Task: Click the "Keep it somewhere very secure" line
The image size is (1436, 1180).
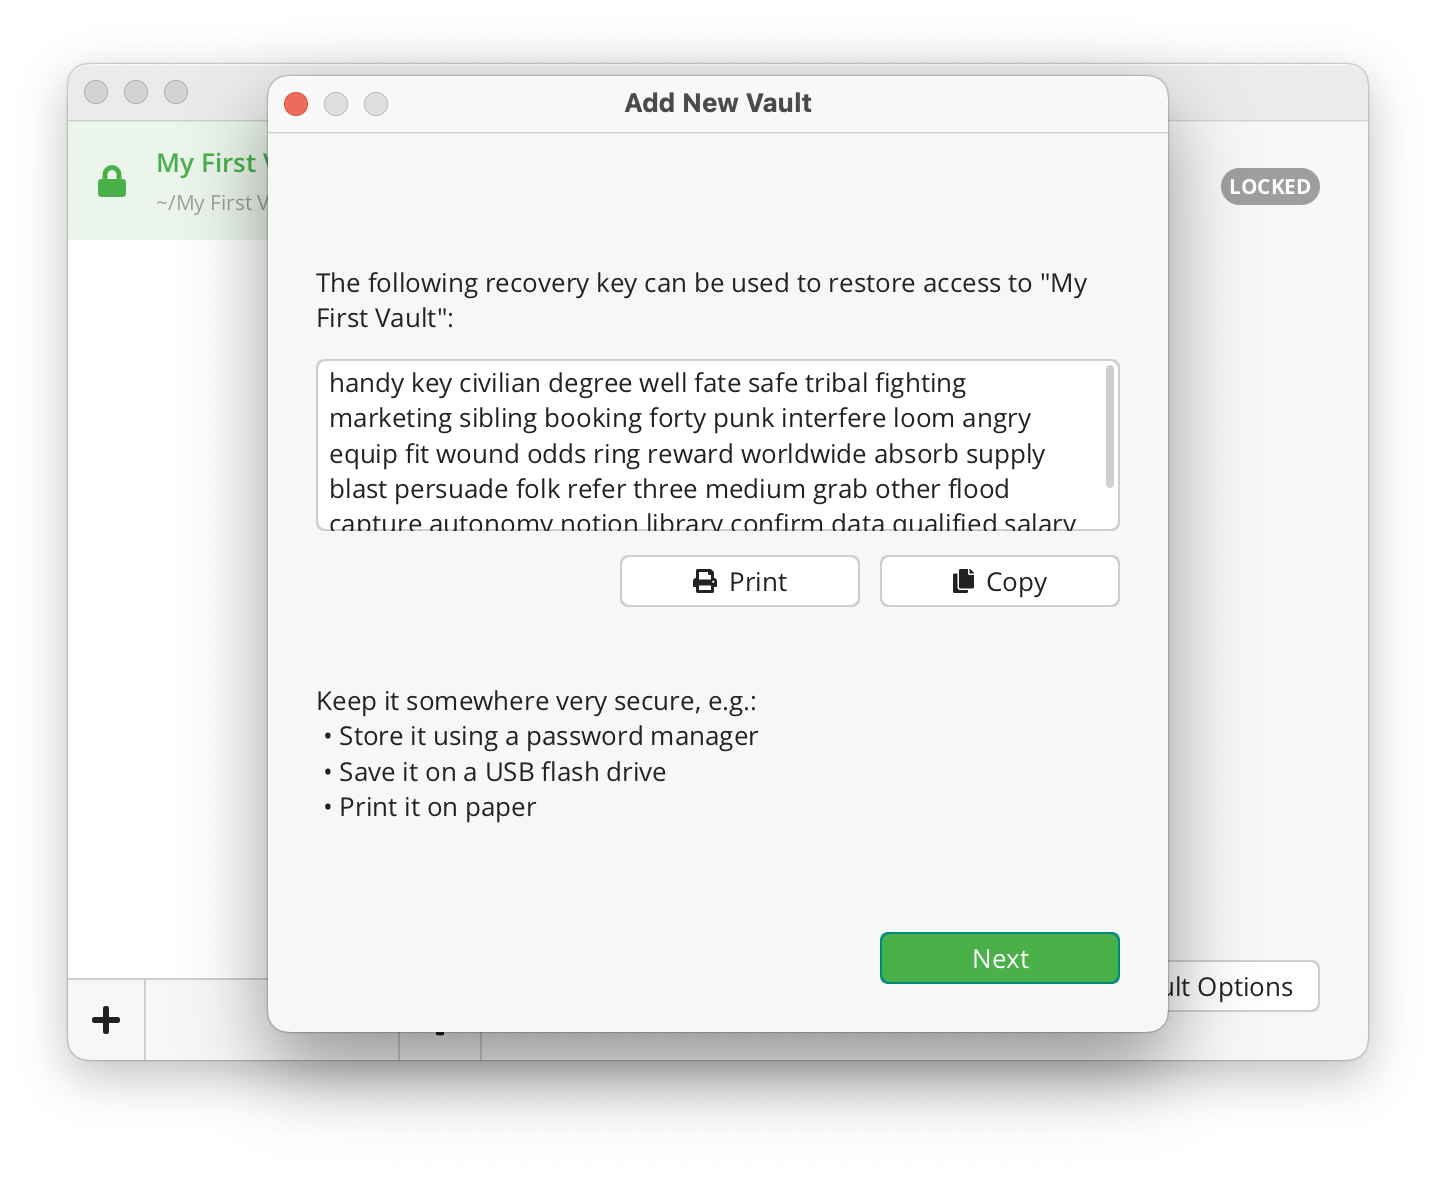Action: (x=536, y=701)
